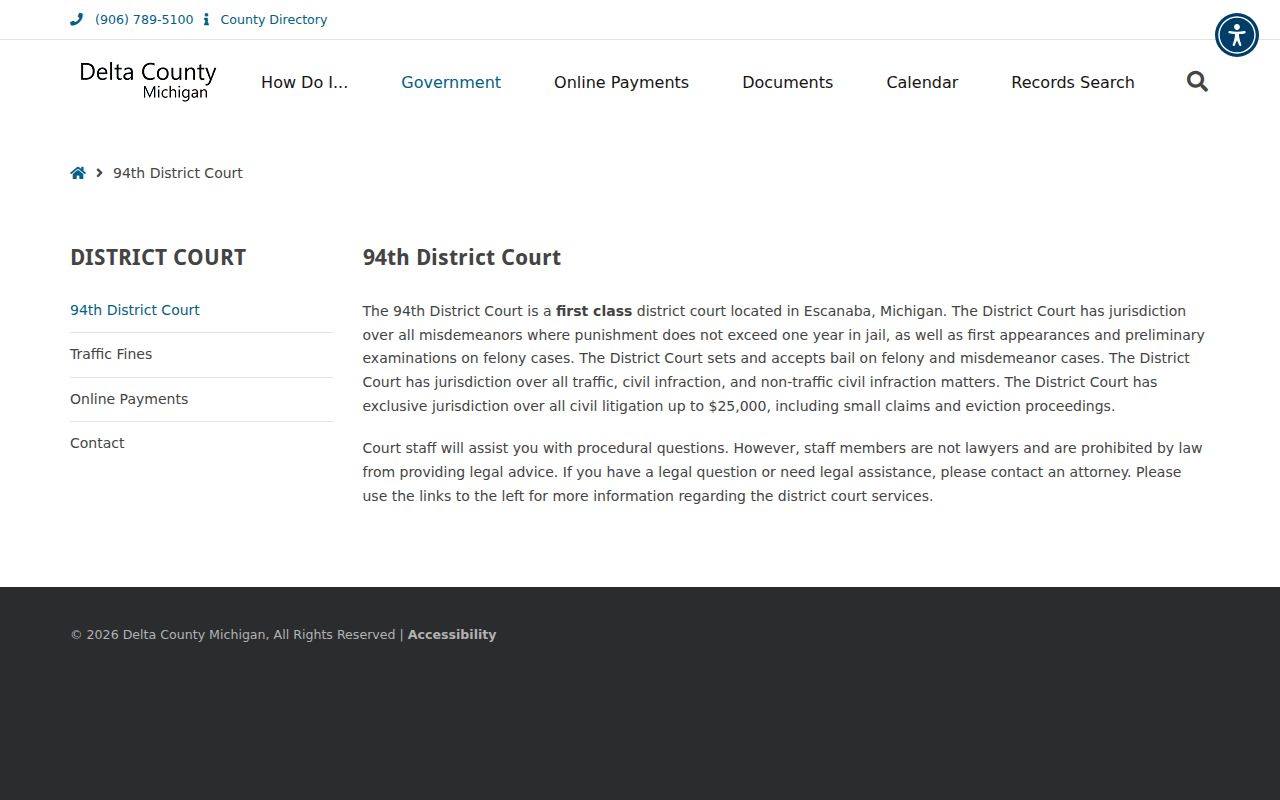Open the Documents menu
This screenshot has width=1280, height=800.
787,82
